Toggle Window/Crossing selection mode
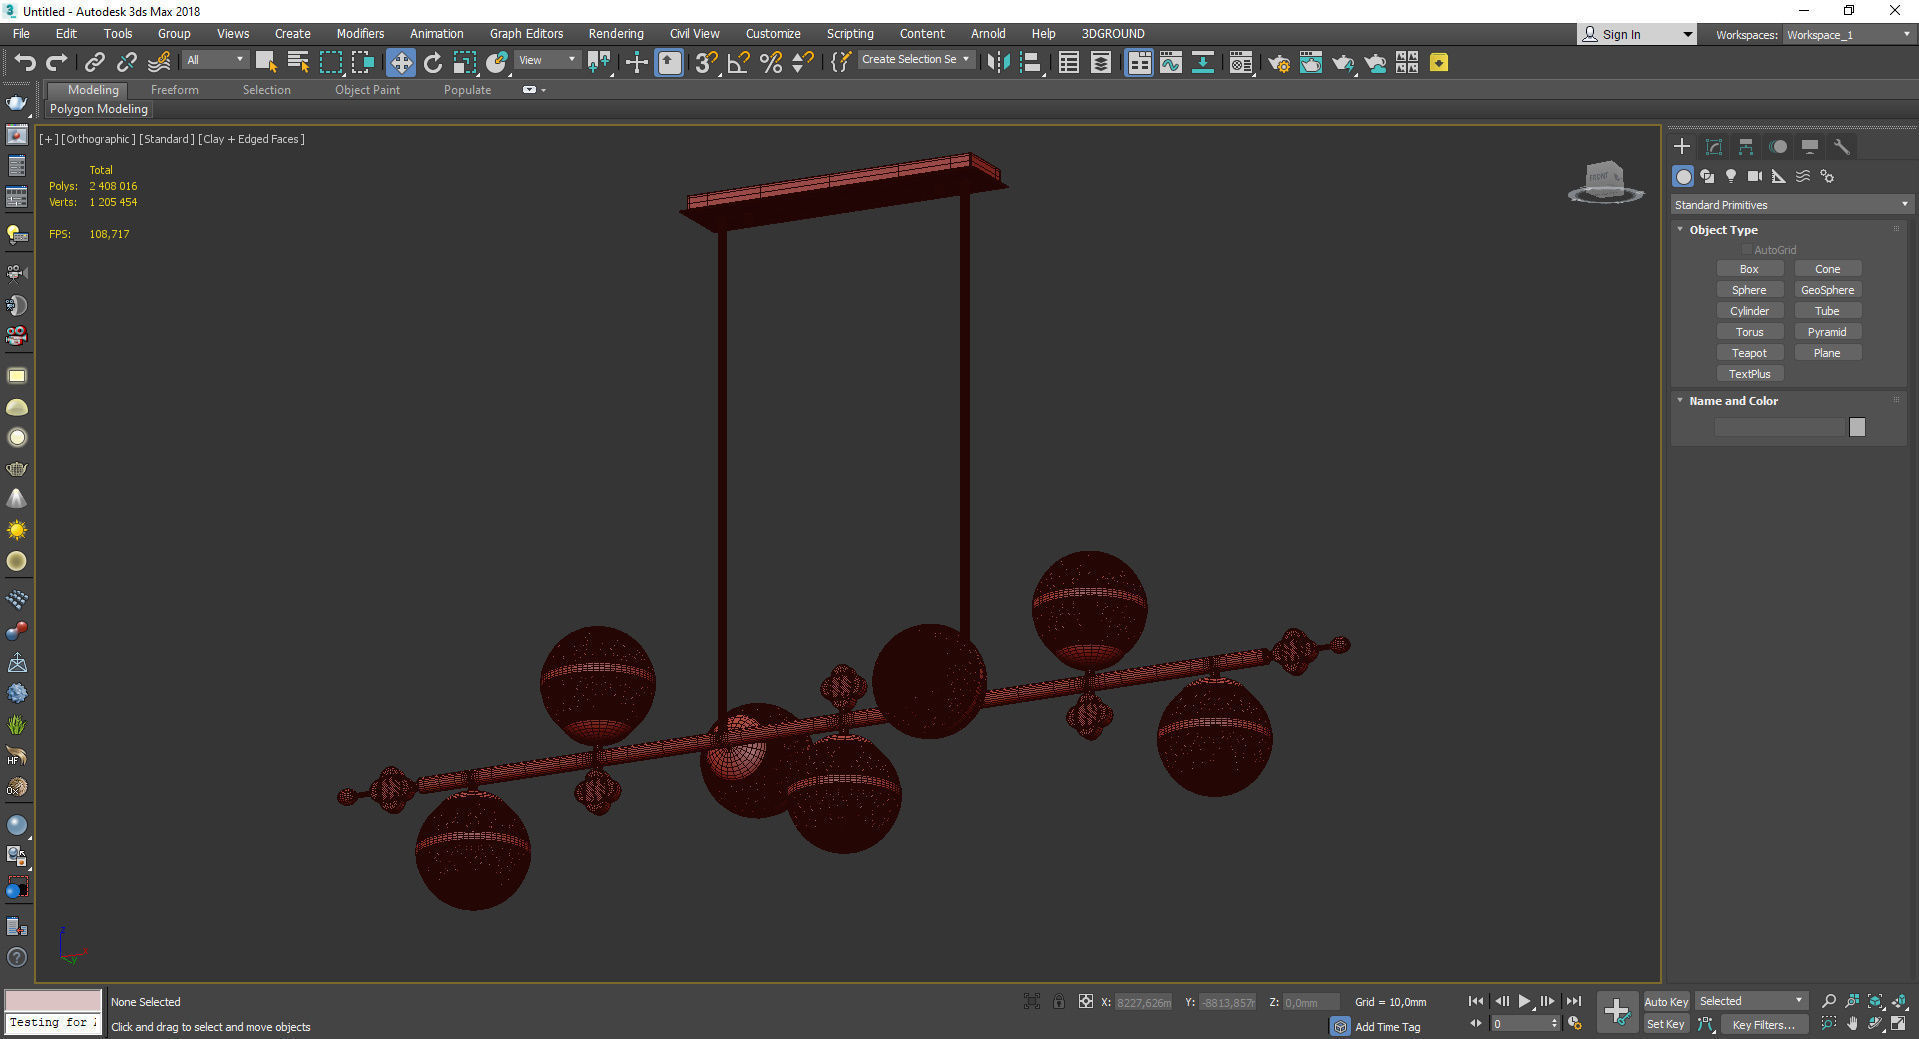Image resolution: width=1919 pixels, height=1039 pixels. 362,62
